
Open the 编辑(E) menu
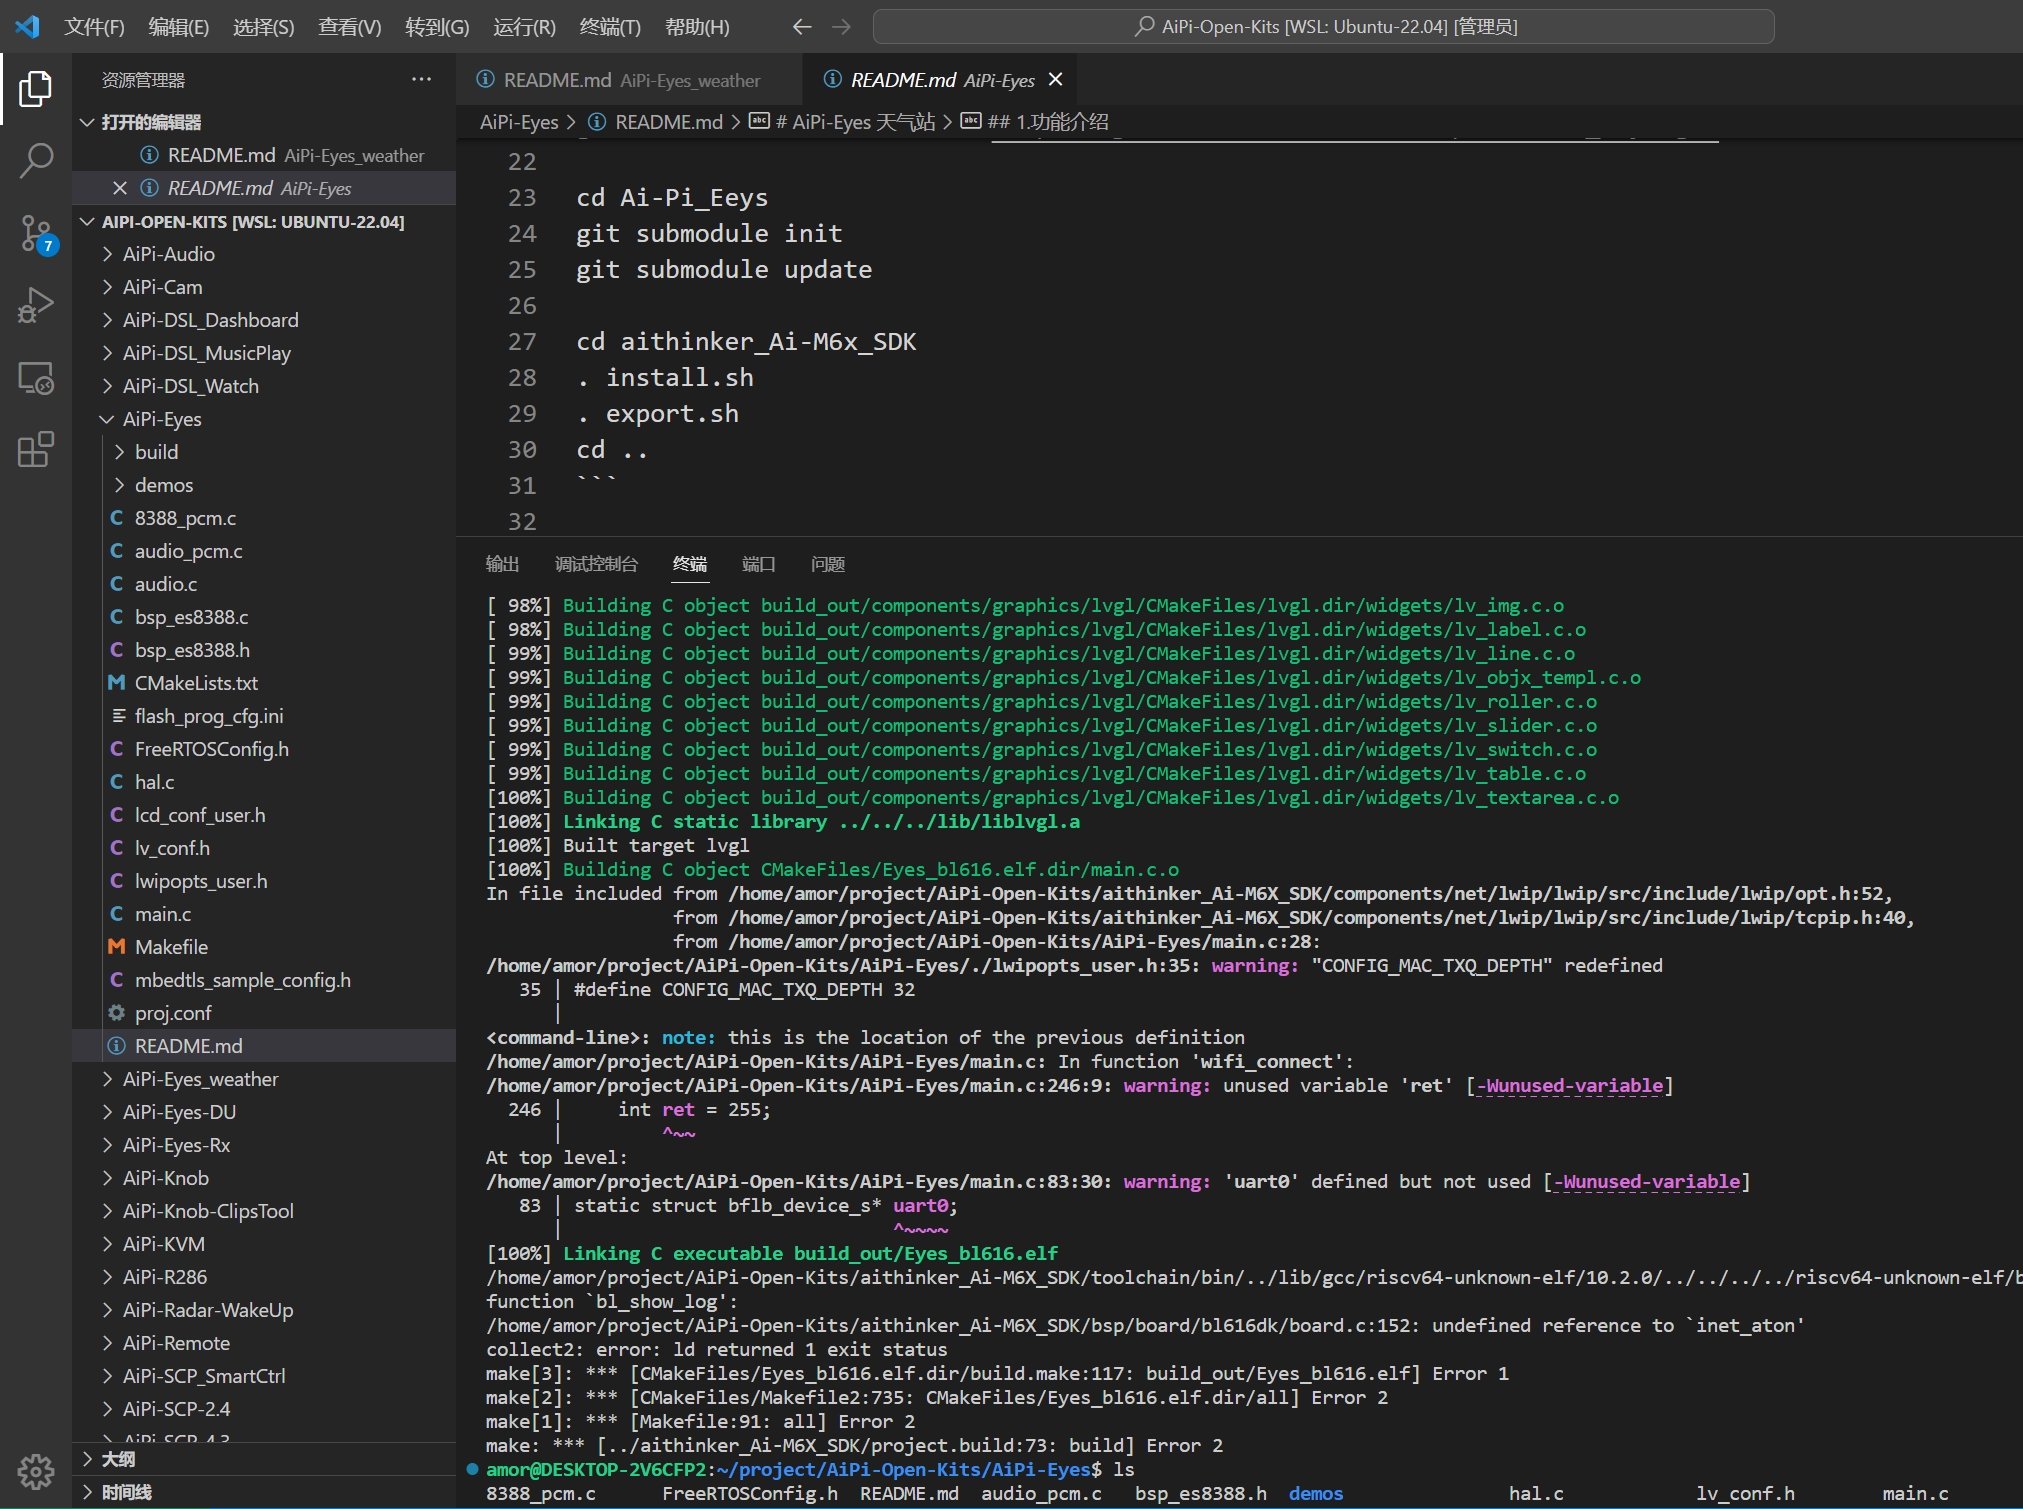click(178, 27)
